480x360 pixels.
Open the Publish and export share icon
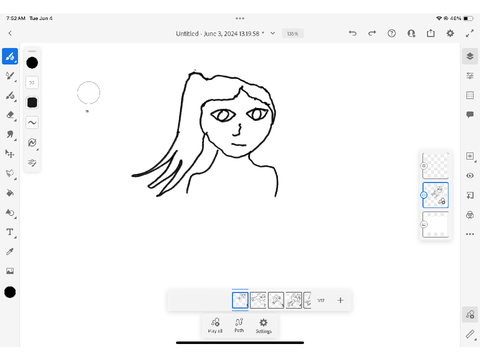click(431, 33)
